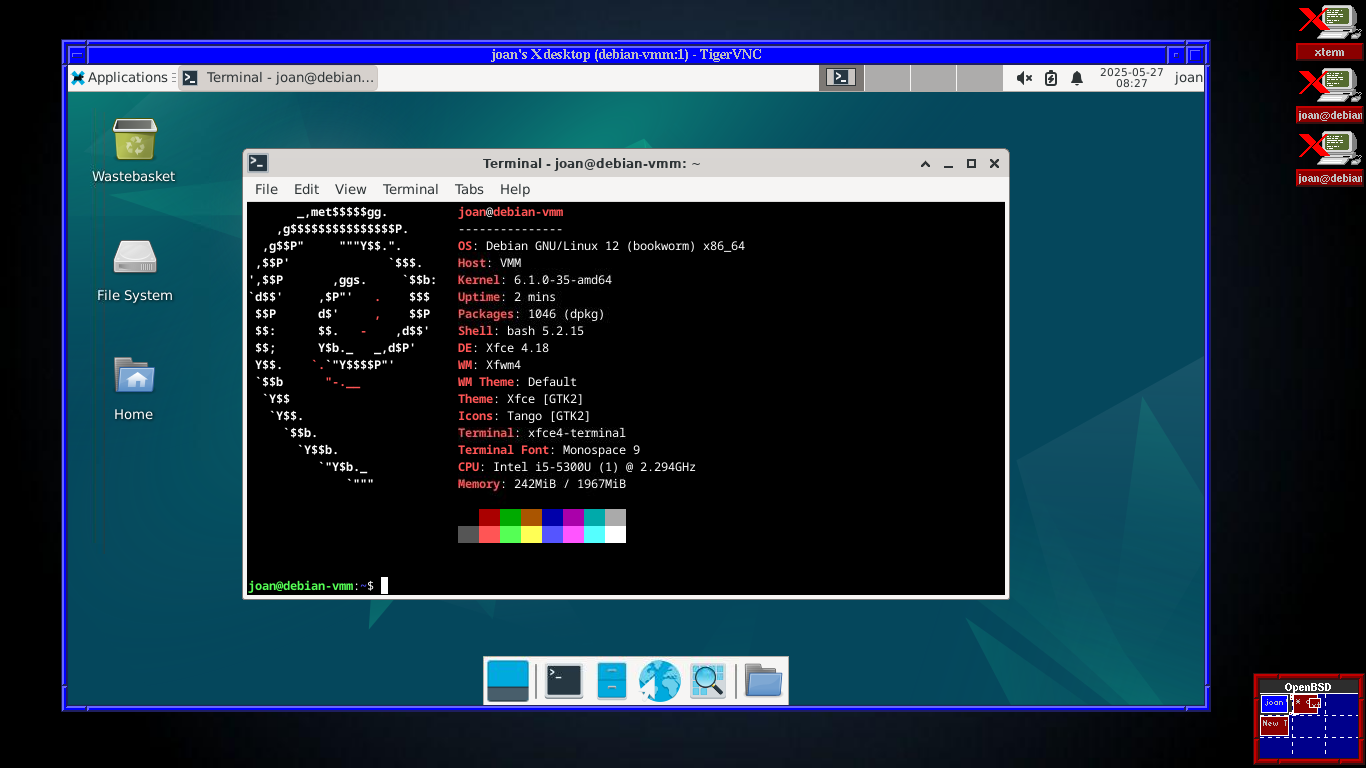1366x768 pixels.
Task: Open the File Manager dock icon
Action: click(612, 681)
